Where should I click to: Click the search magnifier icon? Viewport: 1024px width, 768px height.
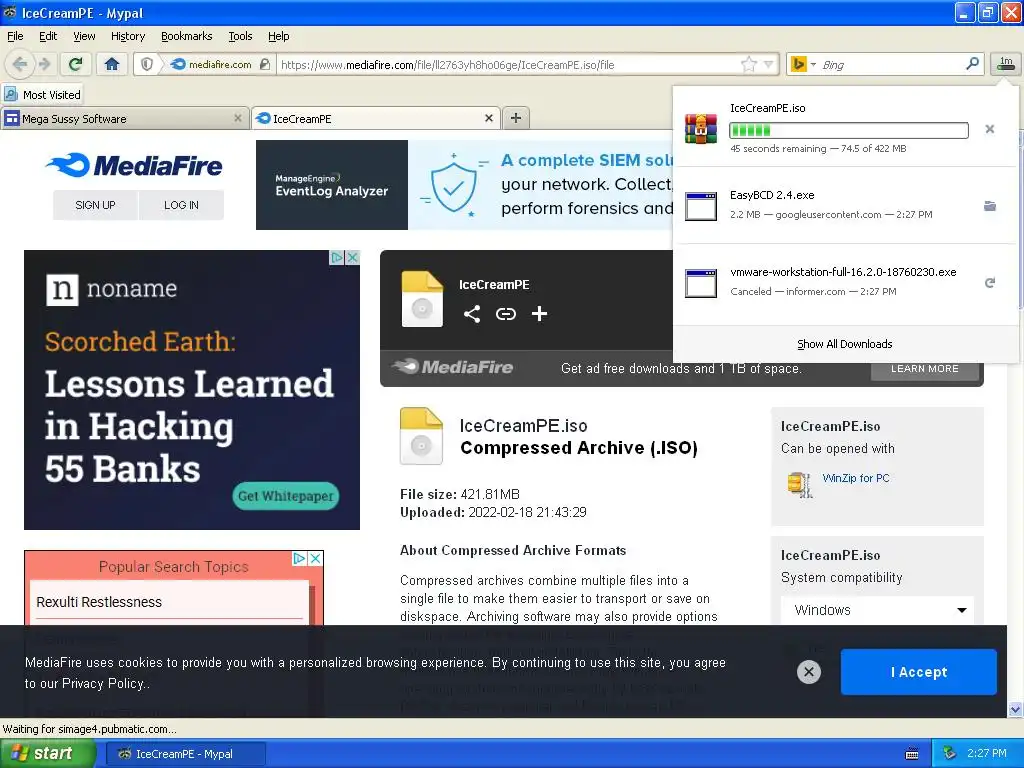click(x=972, y=64)
